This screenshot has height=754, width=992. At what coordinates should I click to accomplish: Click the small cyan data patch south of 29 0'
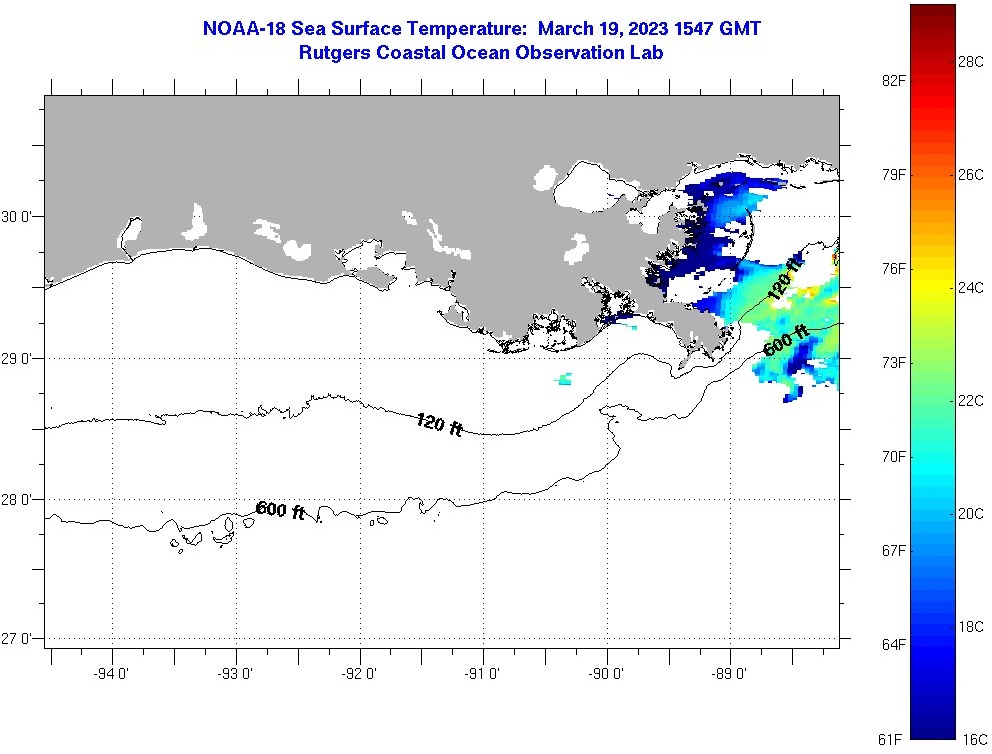(564, 379)
